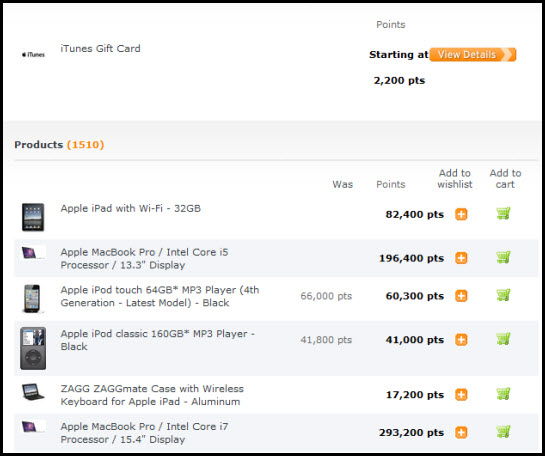Click the iTunes logo thumbnail
Image resolution: width=545 pixels, height=456 pixels.
(33, 55)
